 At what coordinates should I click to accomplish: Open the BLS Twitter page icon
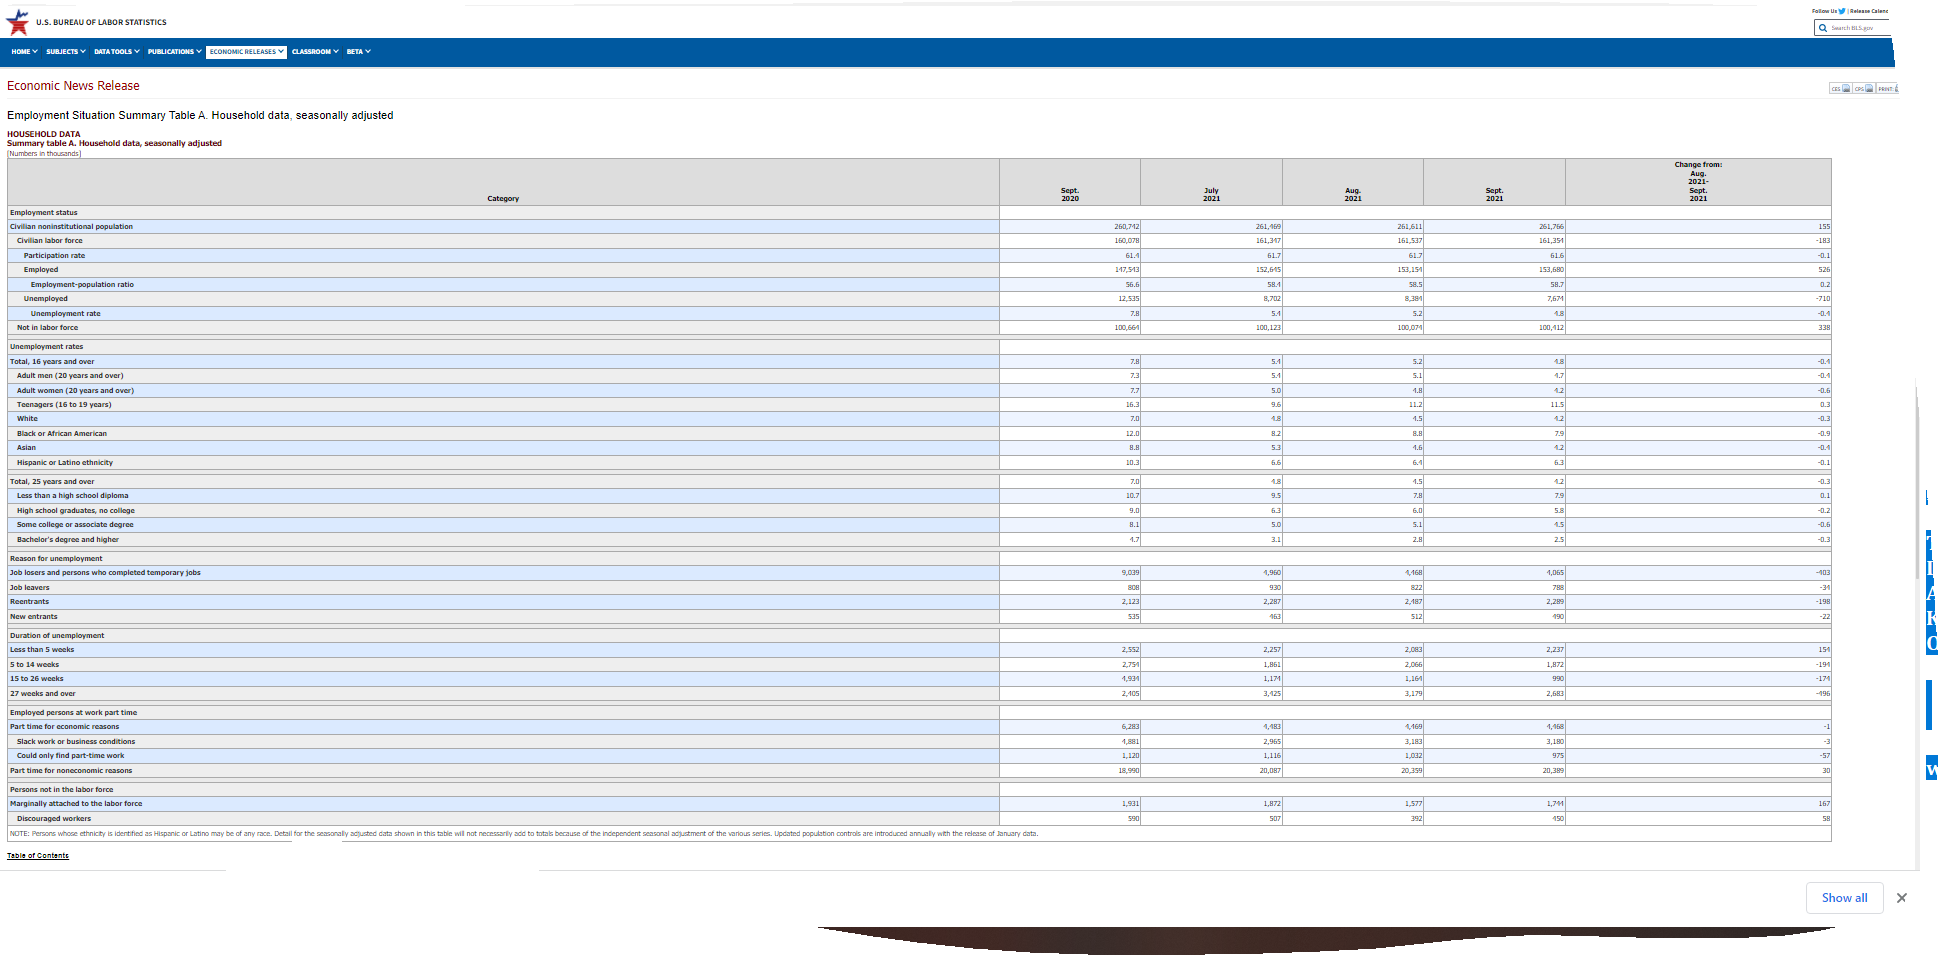(1842, 11)
